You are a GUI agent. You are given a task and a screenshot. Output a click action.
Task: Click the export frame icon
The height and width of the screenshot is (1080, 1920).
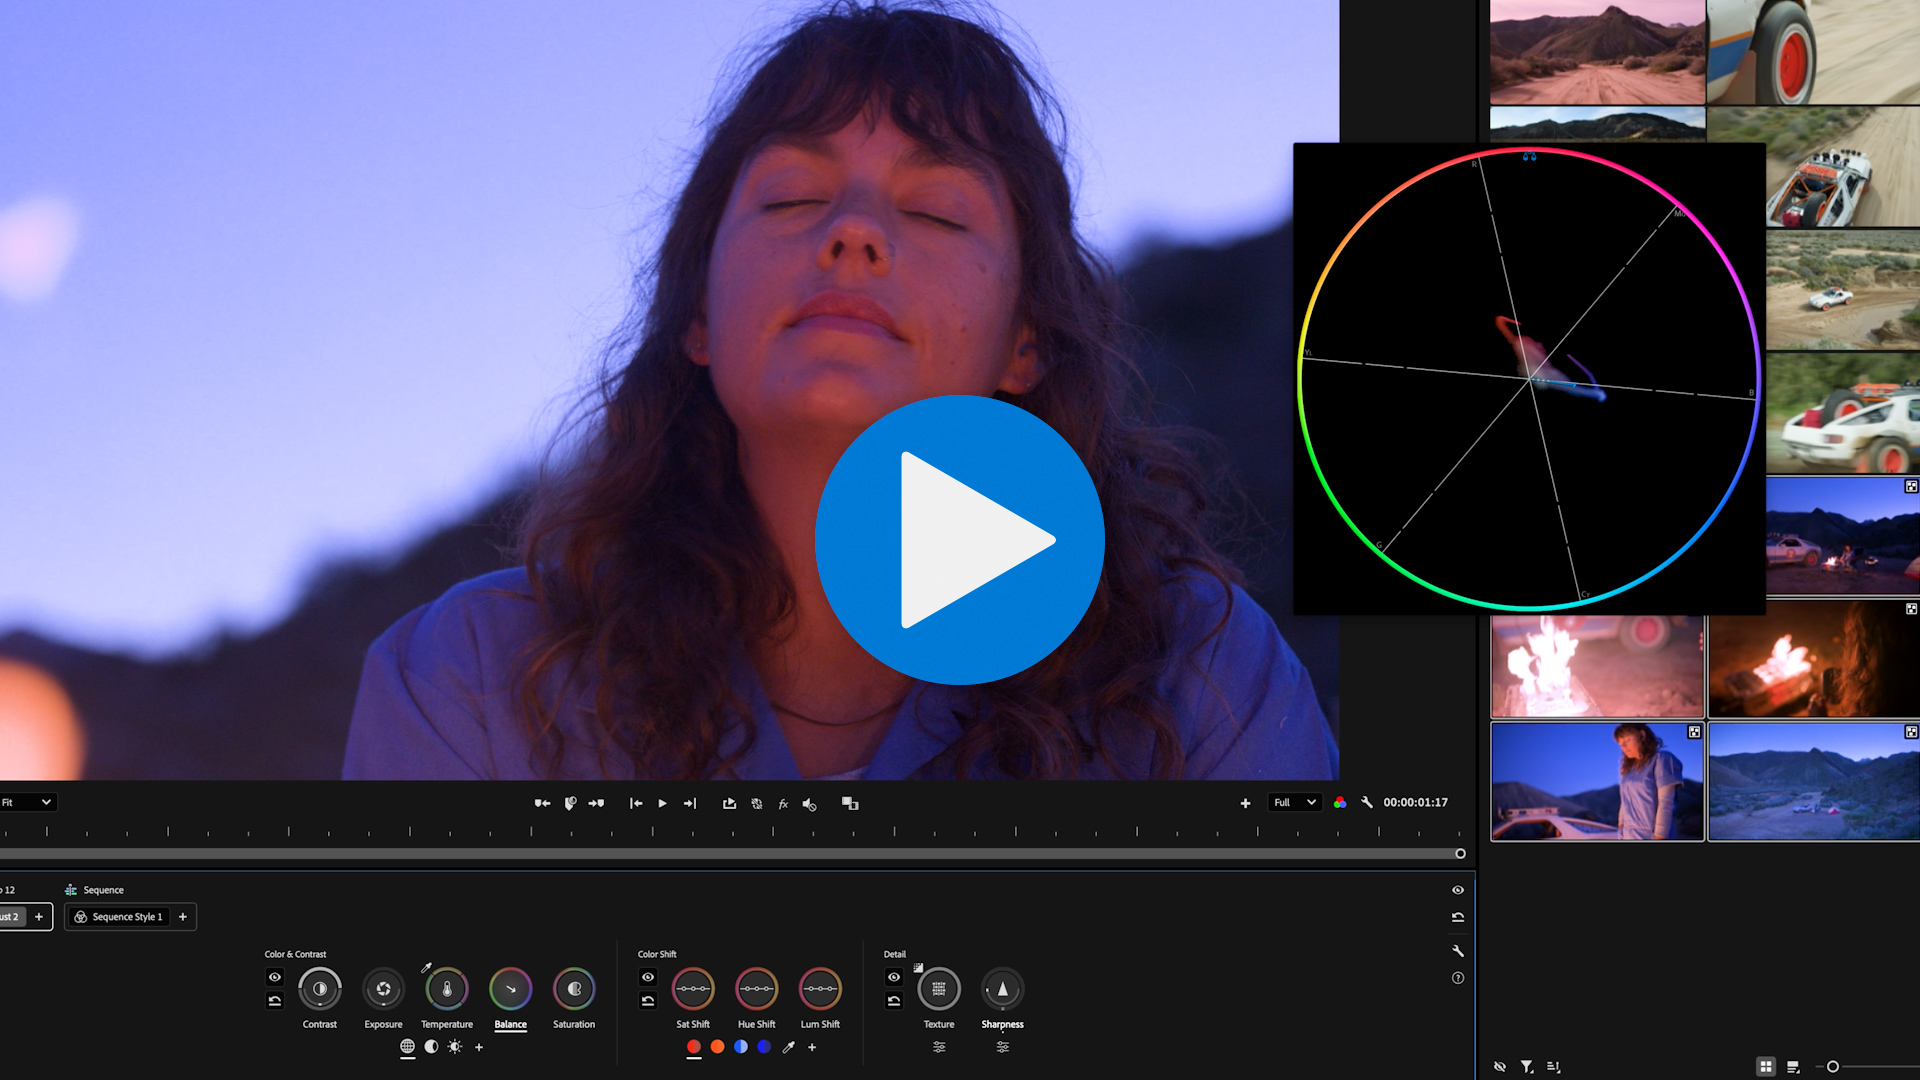(x=729, y=803)
